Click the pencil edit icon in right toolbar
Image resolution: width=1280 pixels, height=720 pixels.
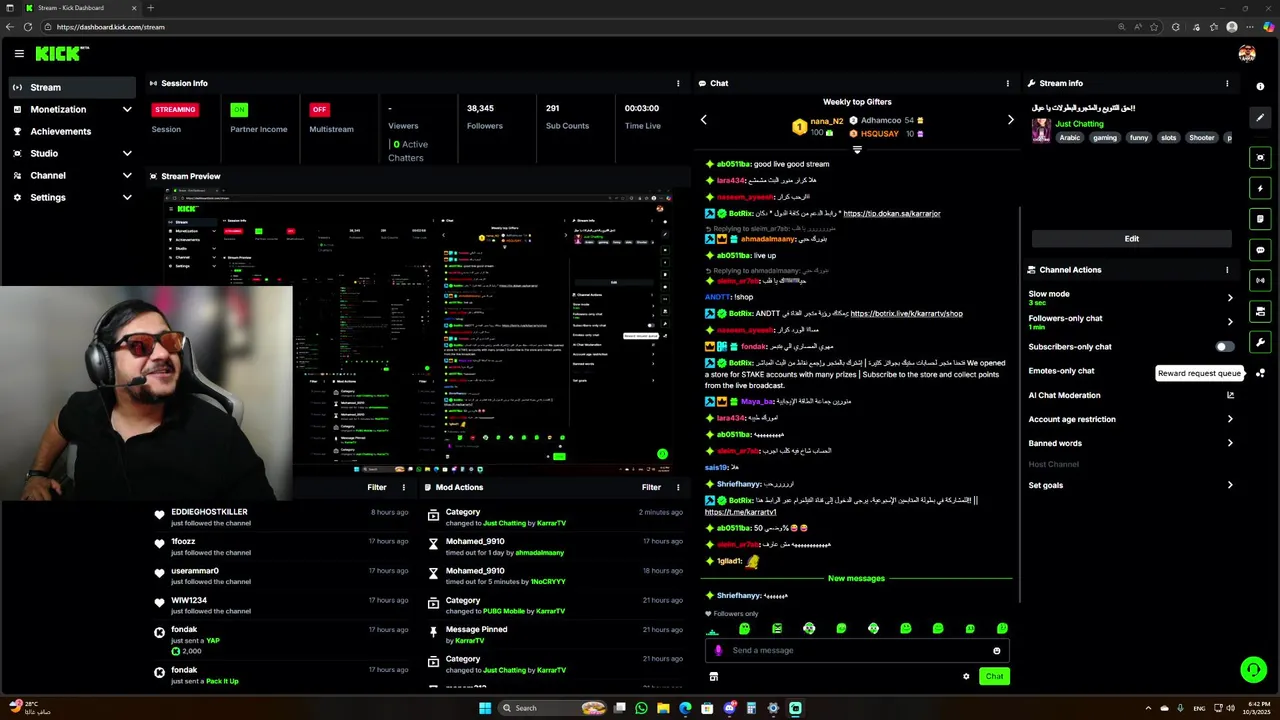click(1260, 118)
